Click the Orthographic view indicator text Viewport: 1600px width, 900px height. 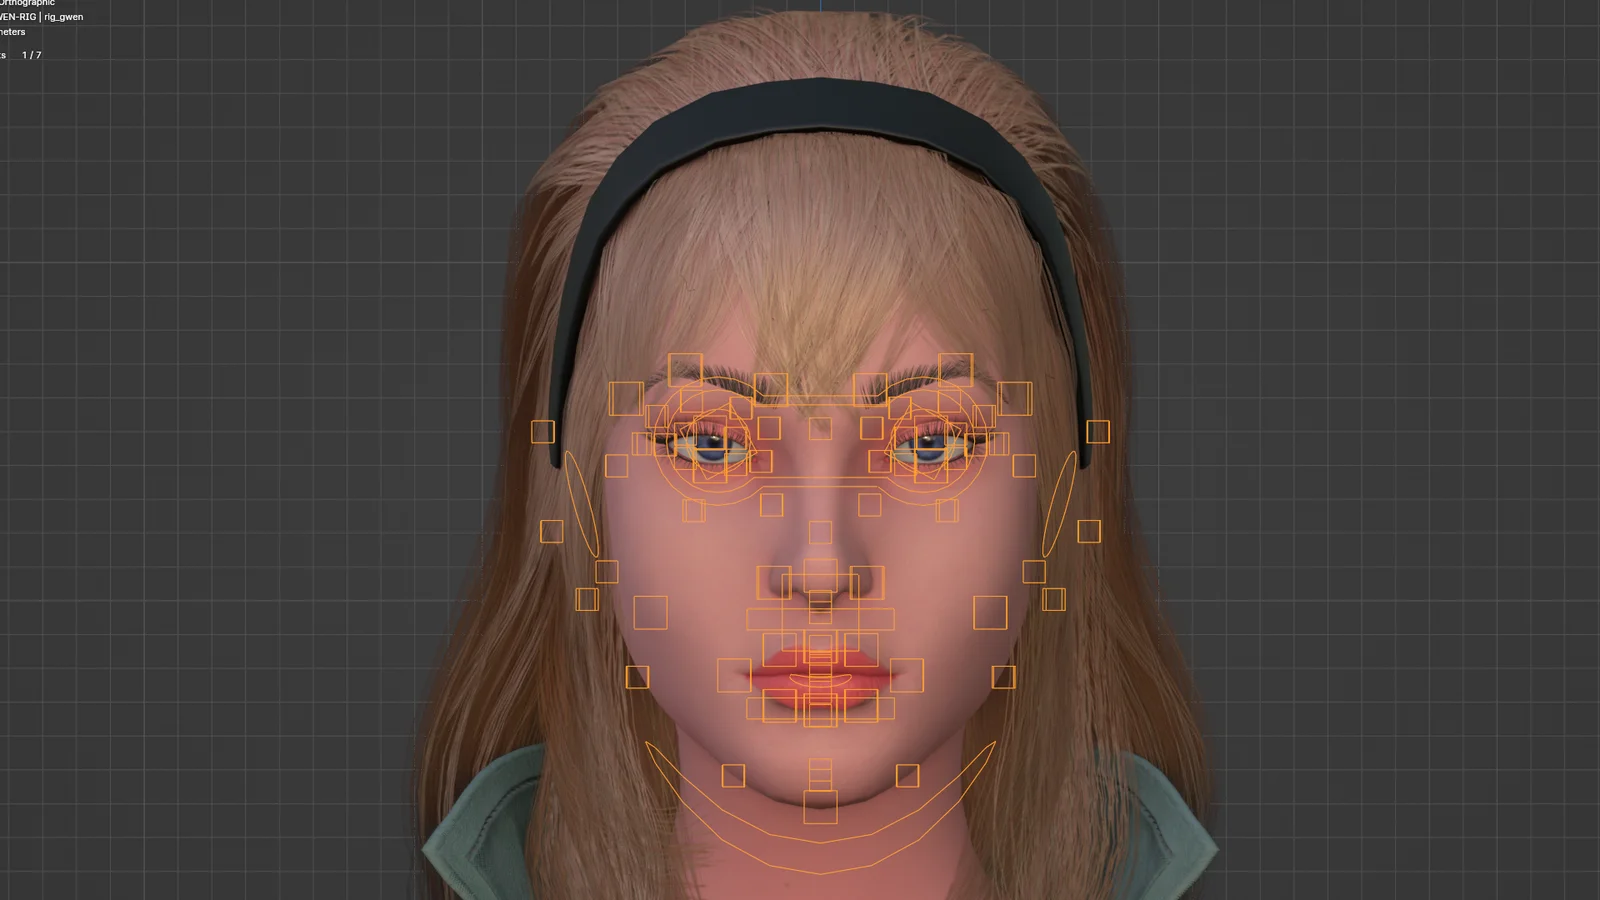coord(24,3)
